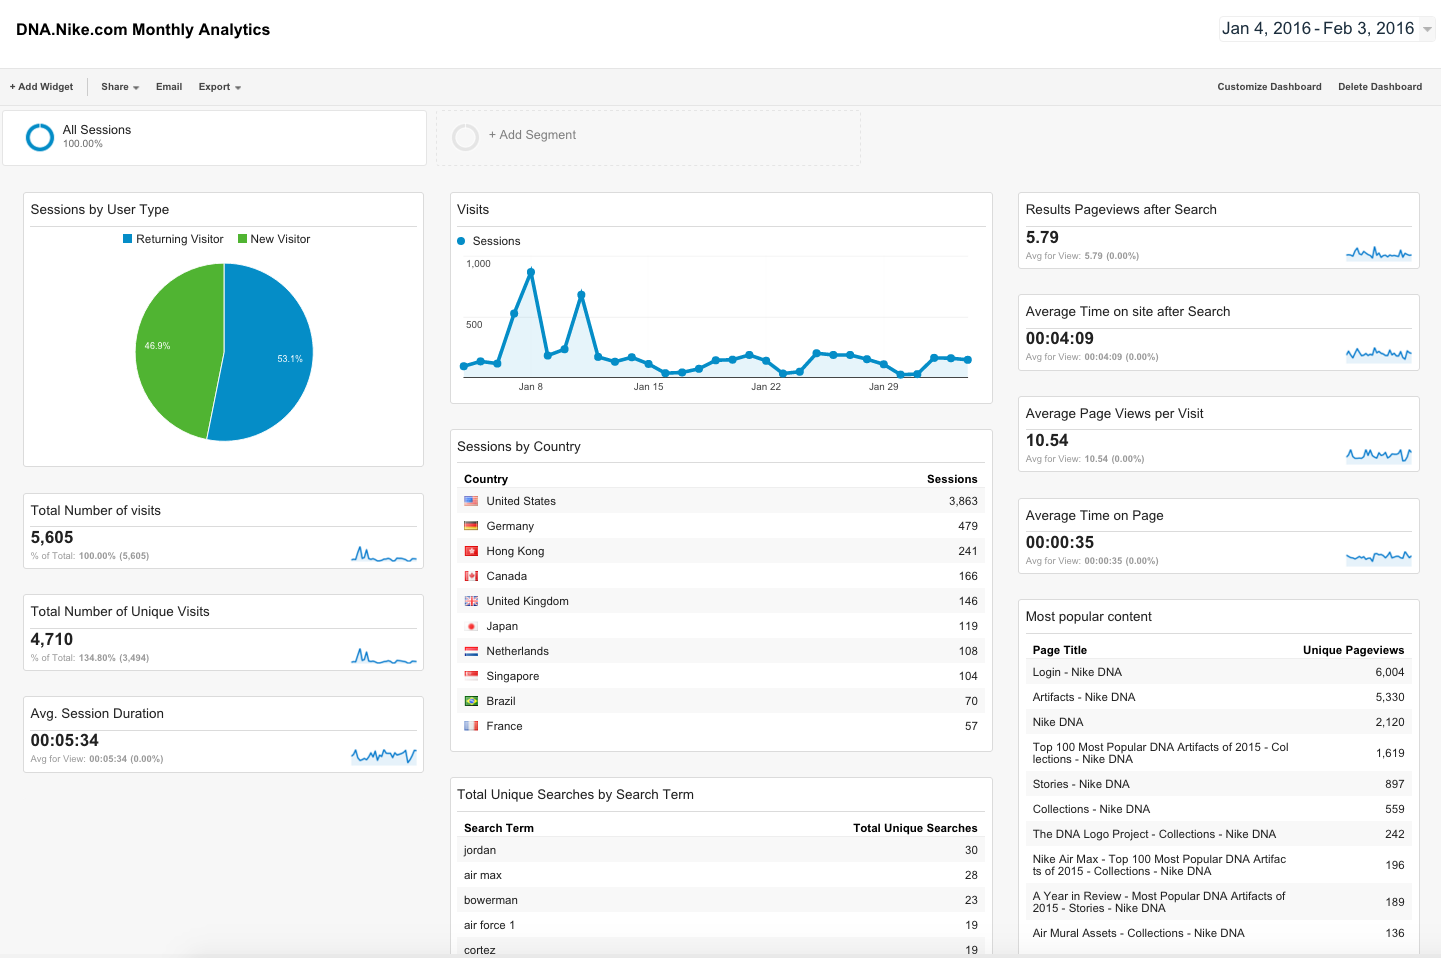Click the 5,605 total visits value

[x=52, y=538]
